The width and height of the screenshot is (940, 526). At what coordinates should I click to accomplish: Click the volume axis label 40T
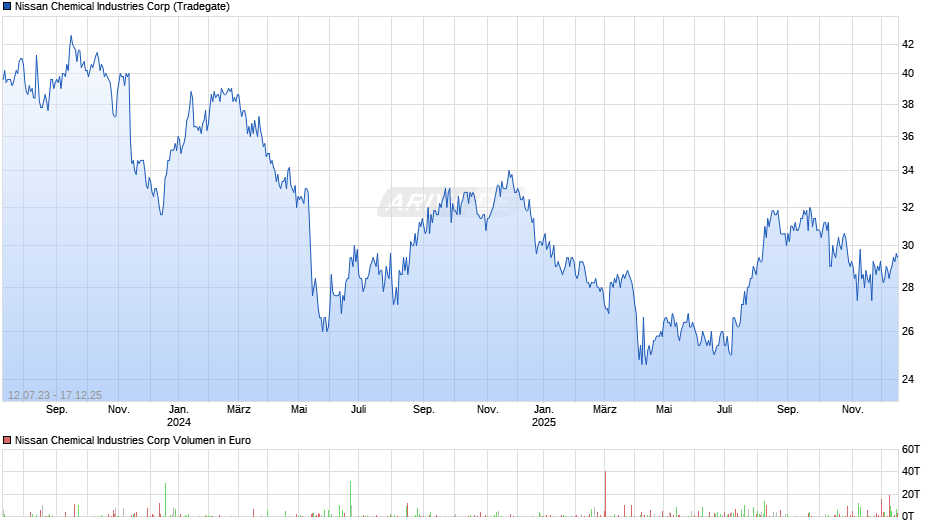click(911, 471)
